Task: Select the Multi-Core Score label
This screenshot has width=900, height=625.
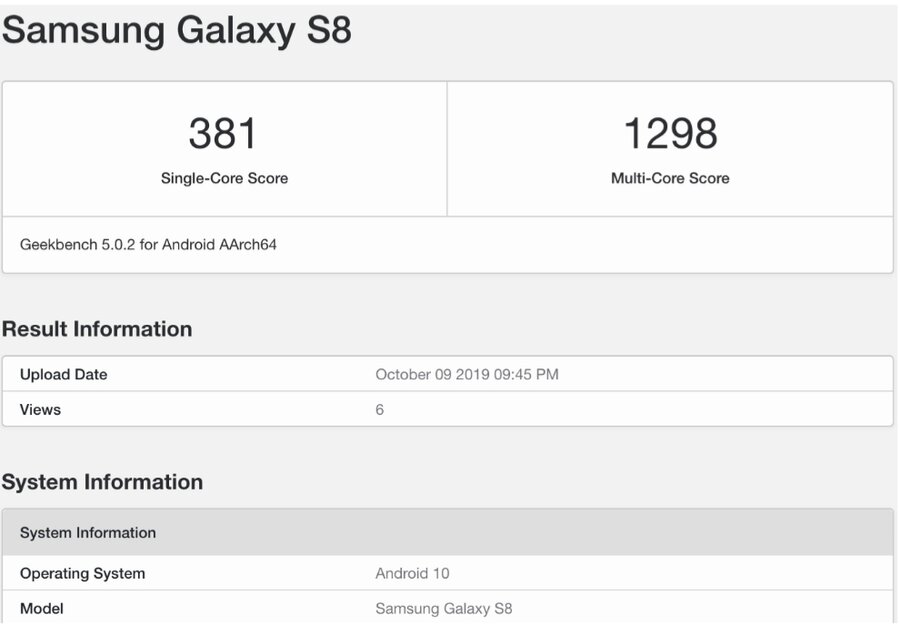Action: click(x=670, y=178)
